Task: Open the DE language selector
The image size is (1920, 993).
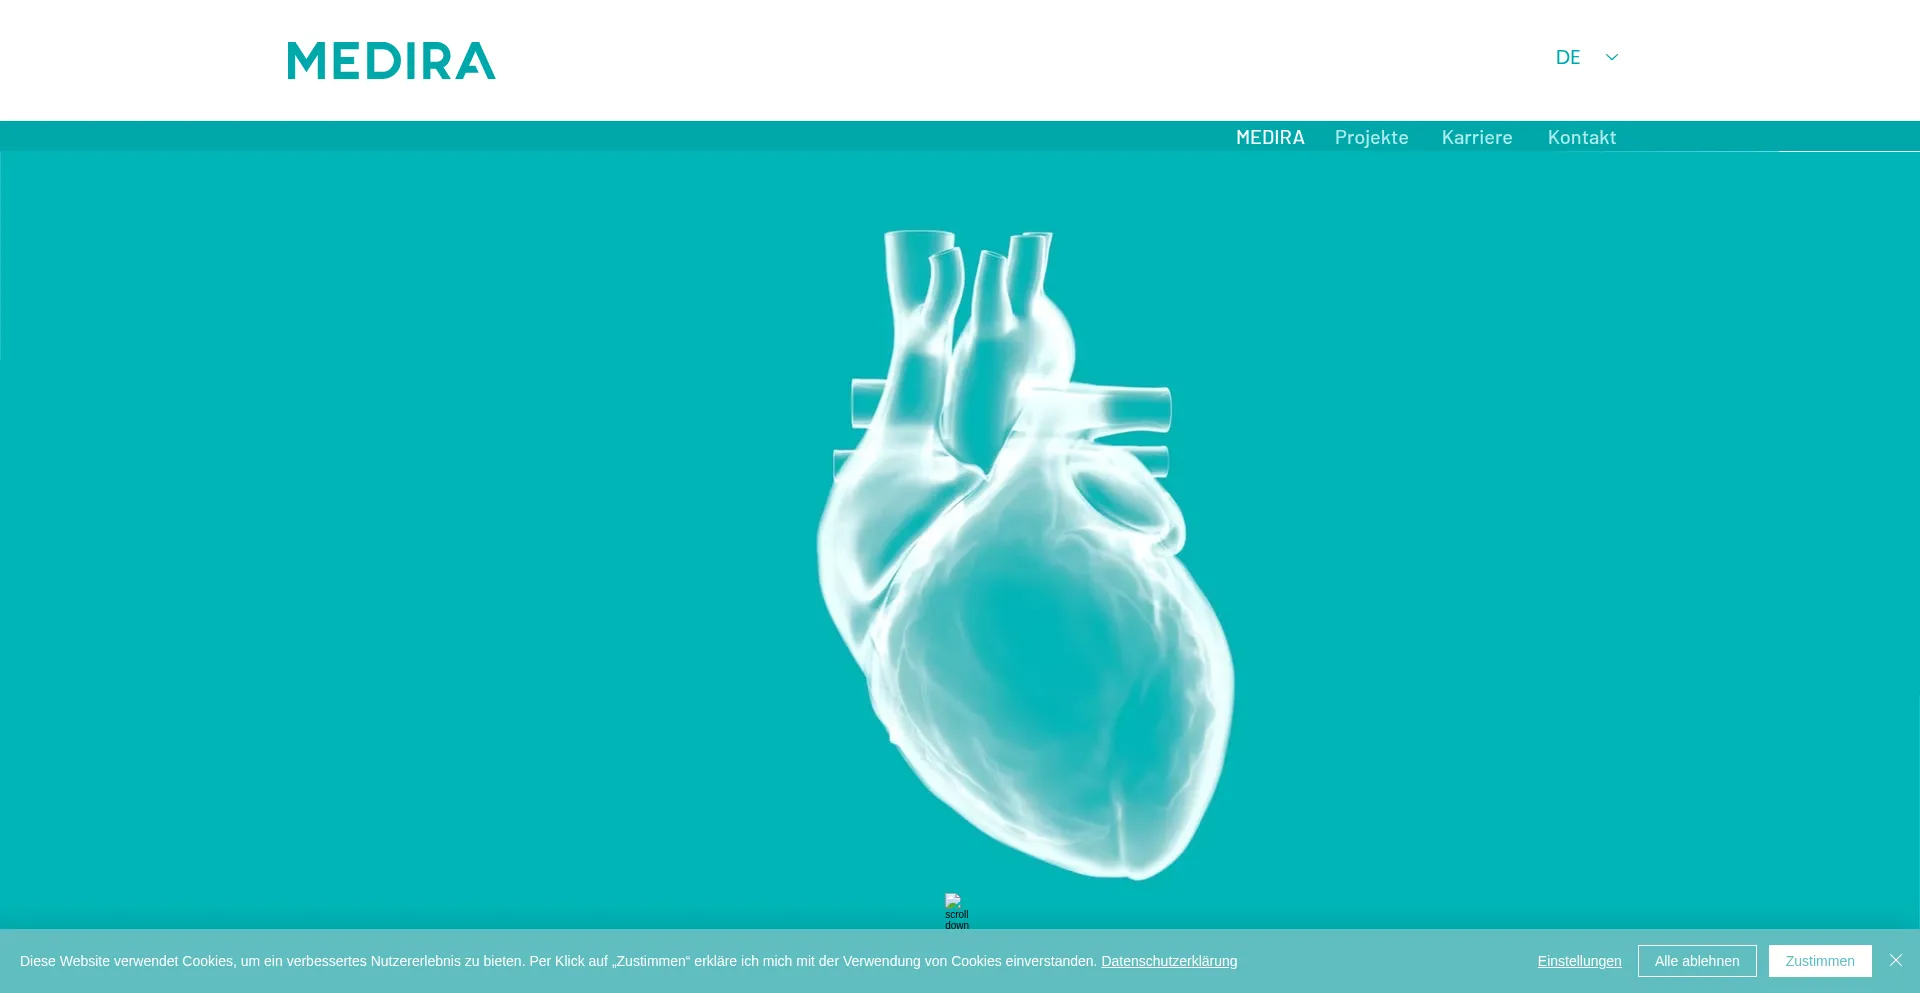Action: 1567,57
